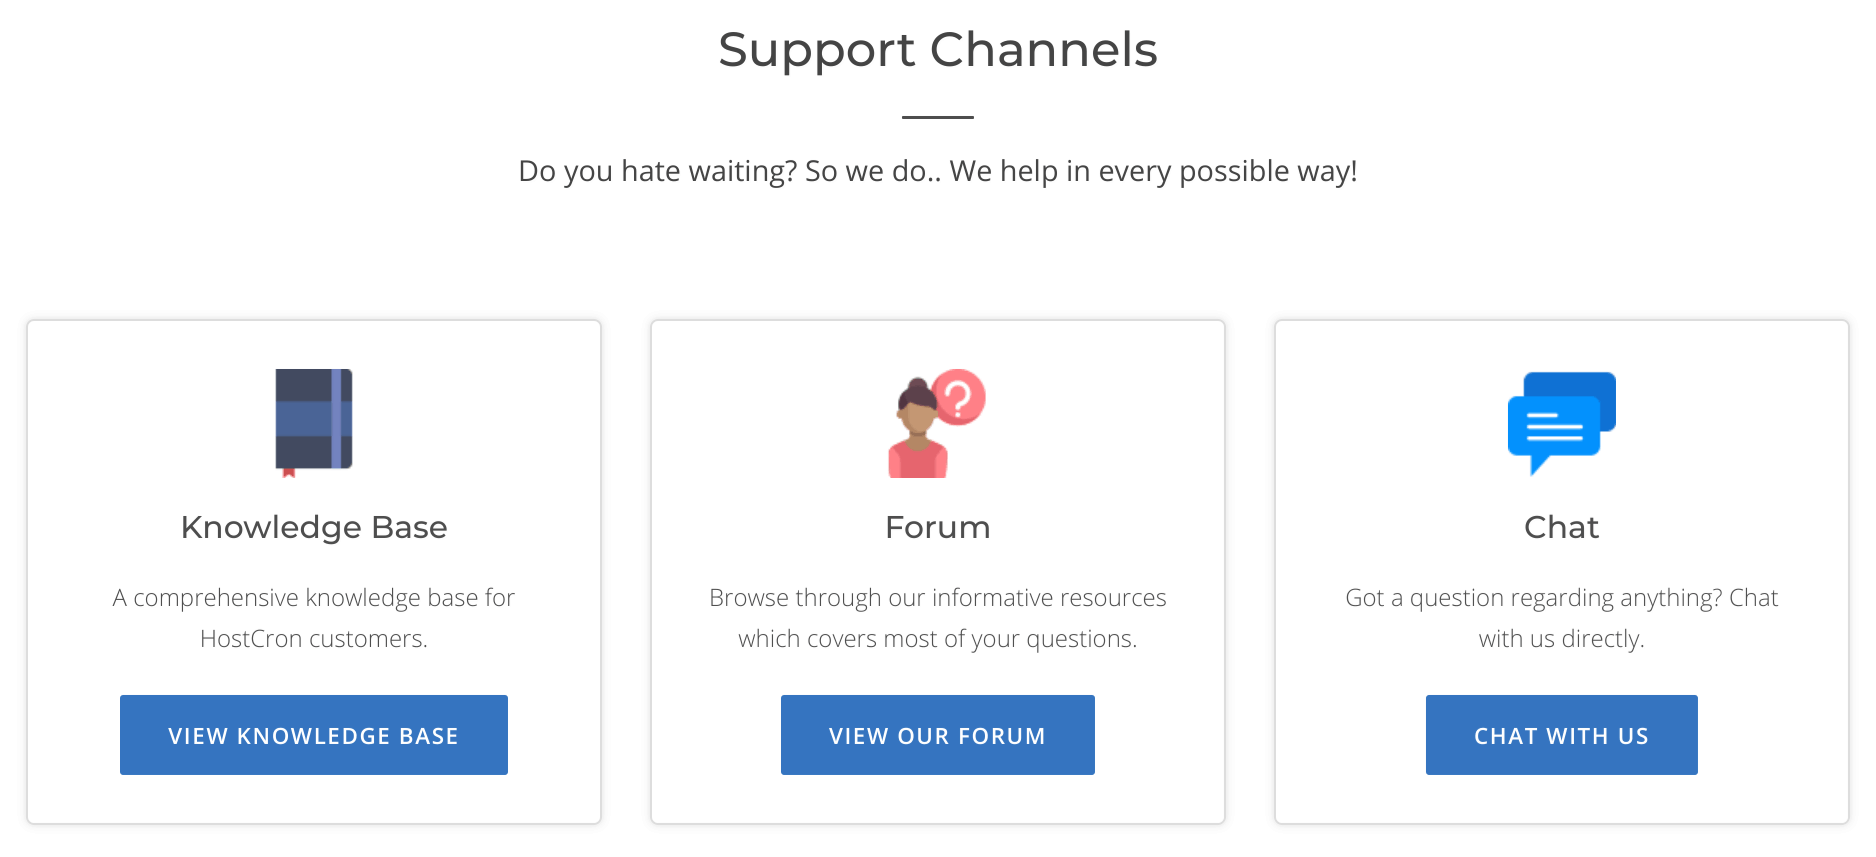The width and height of the screenshot is (1876, 857).
Task: Click the red bookmark ribbon on notebook
Action: coord(289,473)
